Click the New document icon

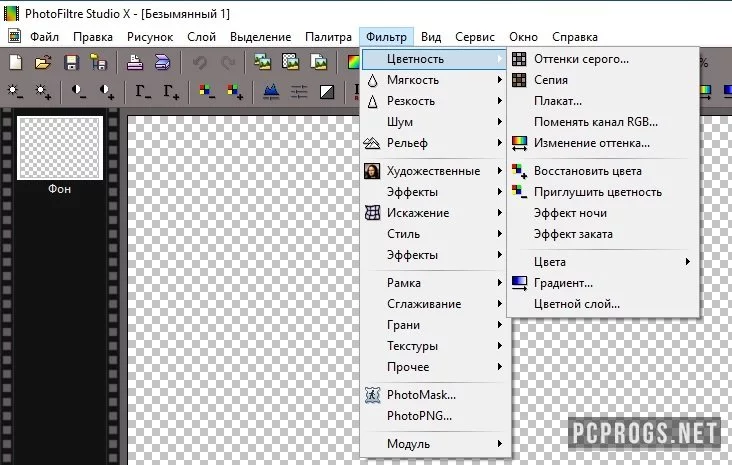click(16, 62)
